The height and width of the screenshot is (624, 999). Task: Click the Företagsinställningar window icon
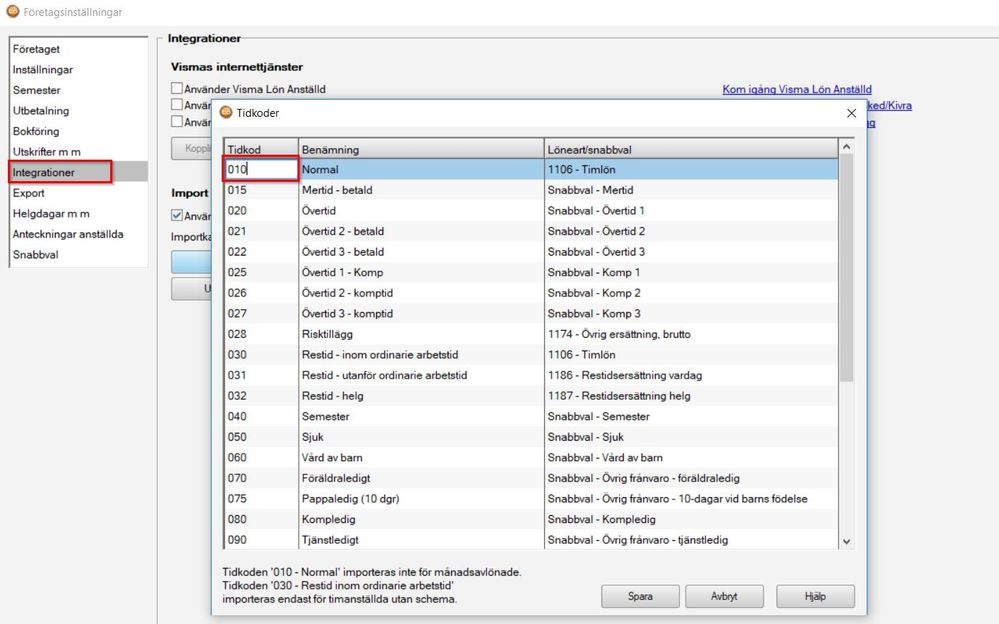[x=12, y=11]
